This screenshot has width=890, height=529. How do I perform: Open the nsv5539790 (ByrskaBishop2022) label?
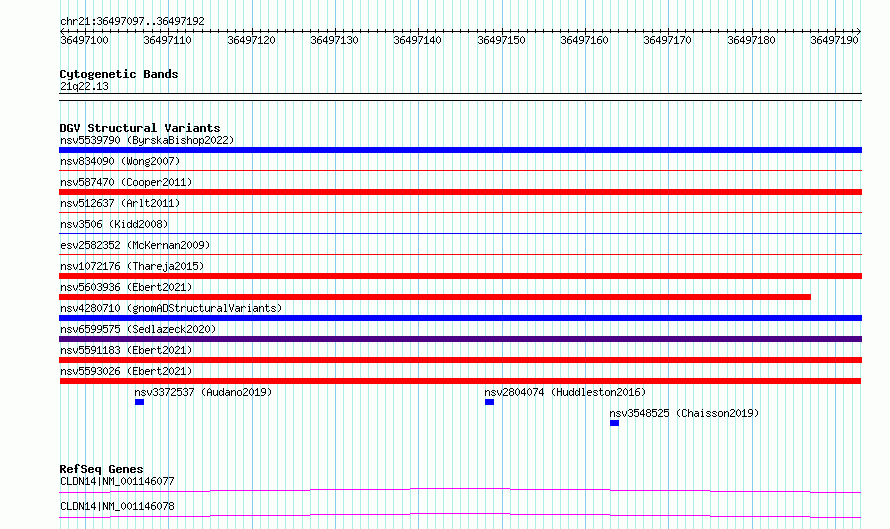[x=147, y=140]
